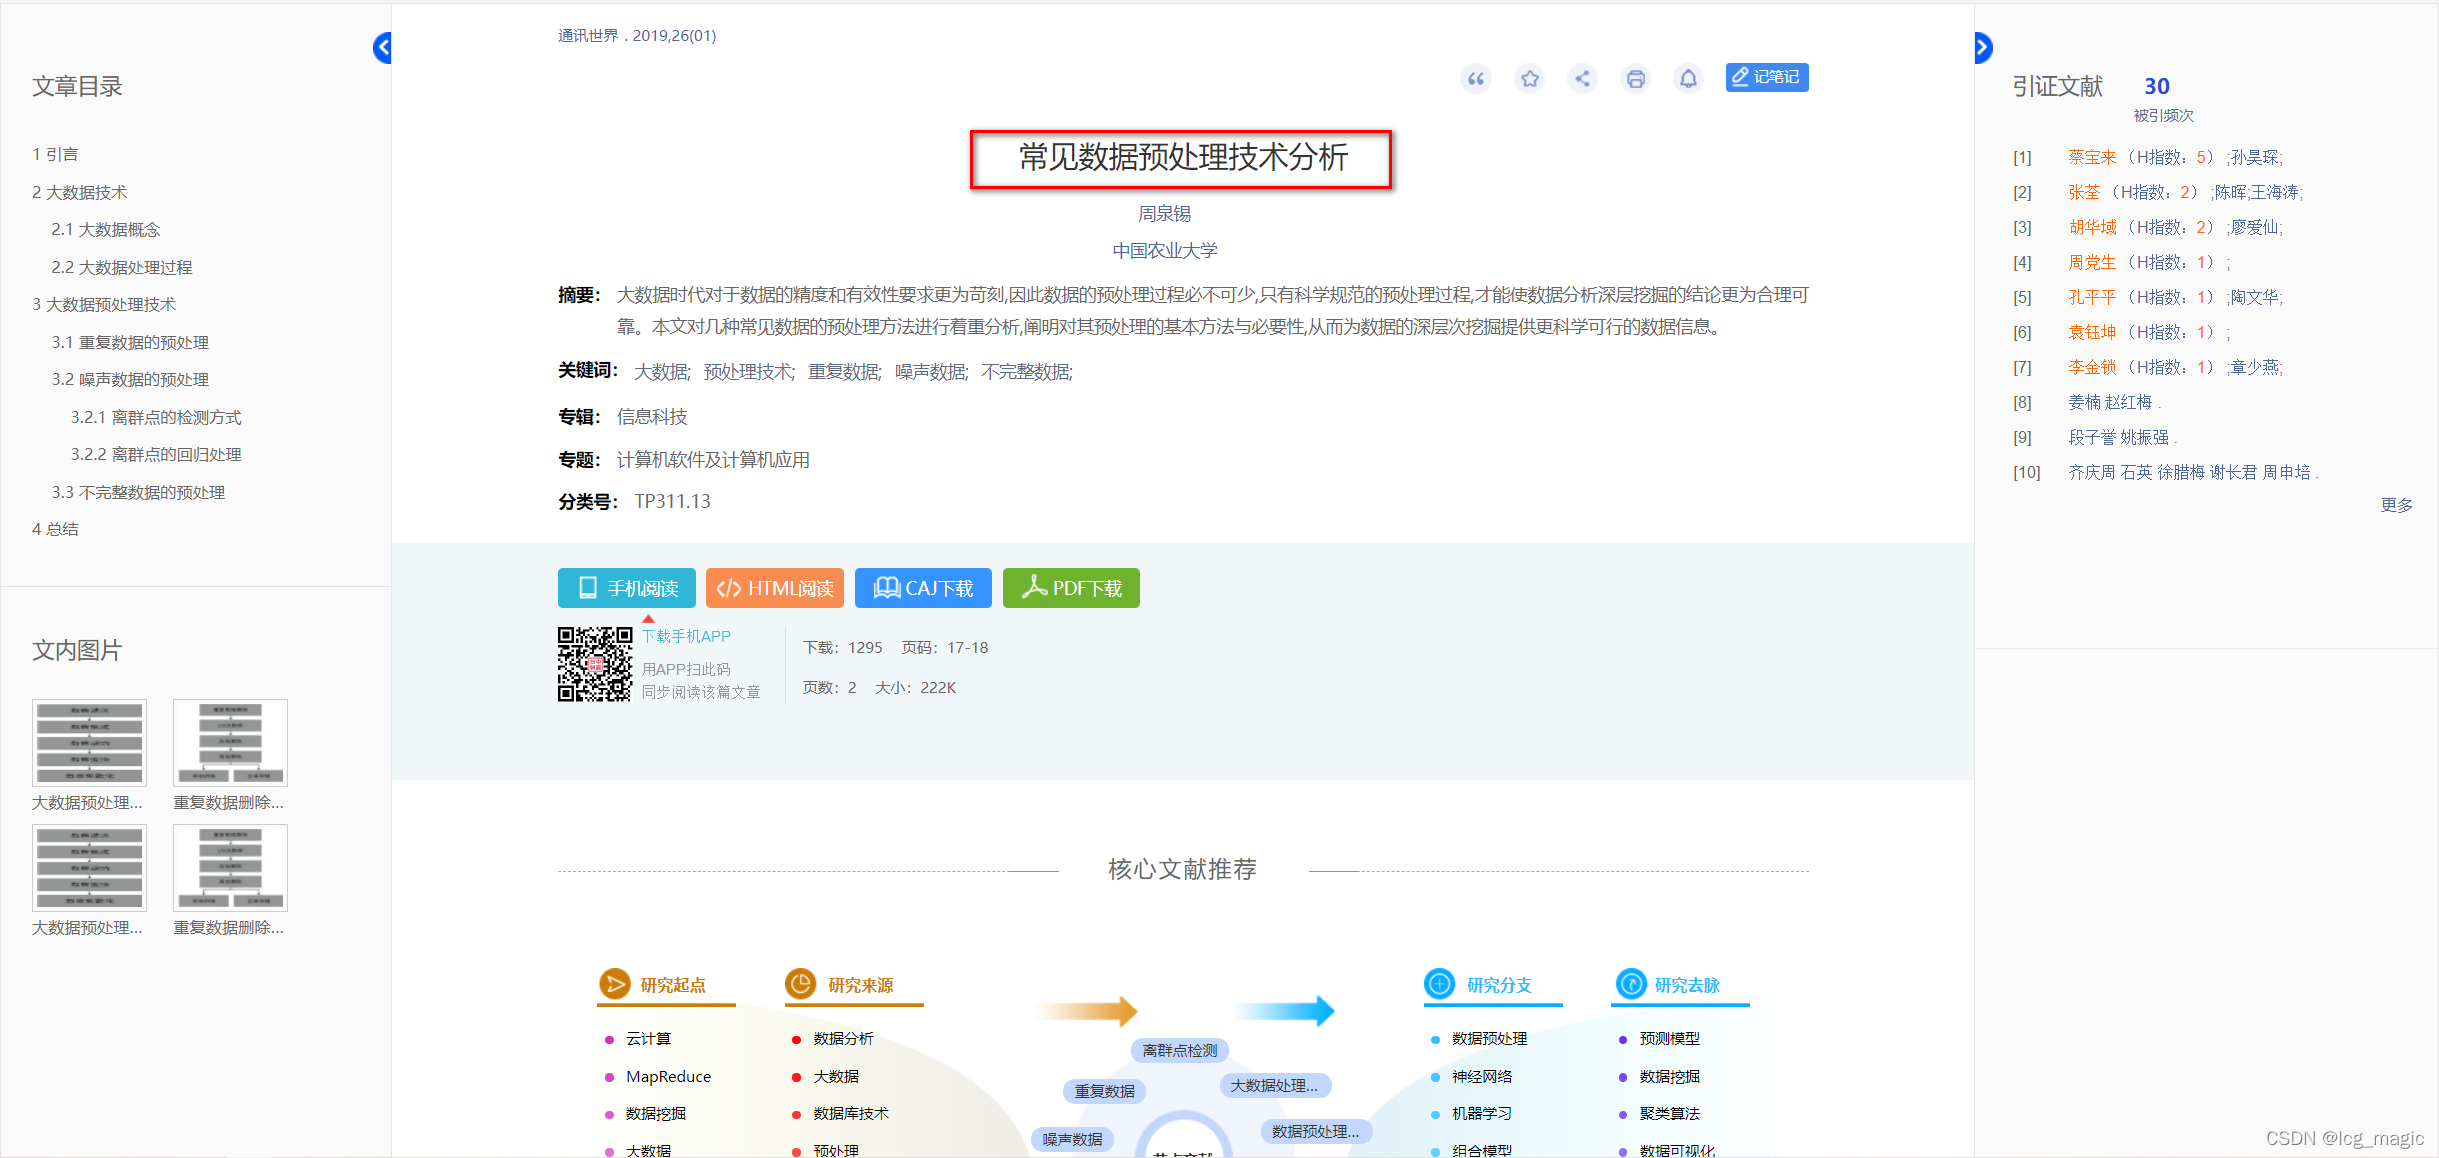Collapse the right sidebar with blue arrow
The image size is (2439, 1158).
tap(1983, 47)
